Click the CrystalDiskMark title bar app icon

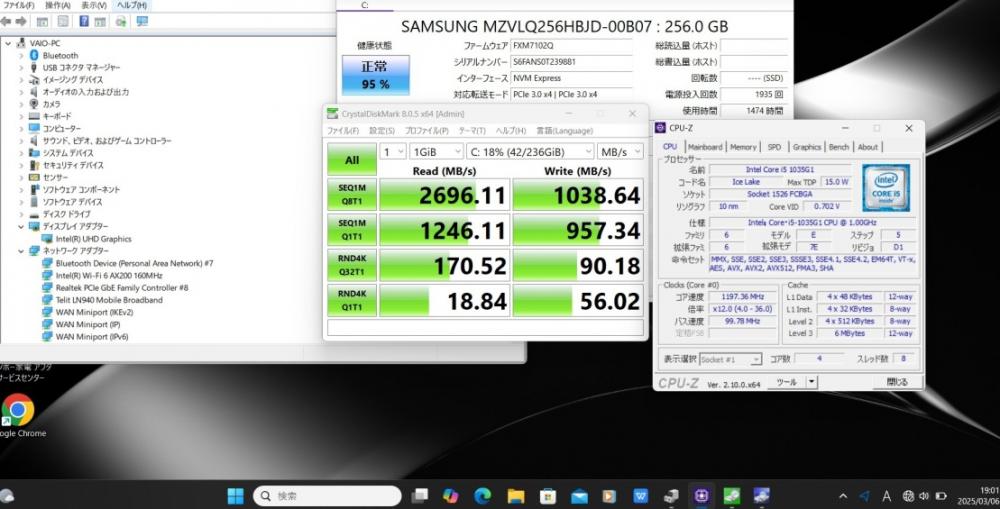pos(332,114)
